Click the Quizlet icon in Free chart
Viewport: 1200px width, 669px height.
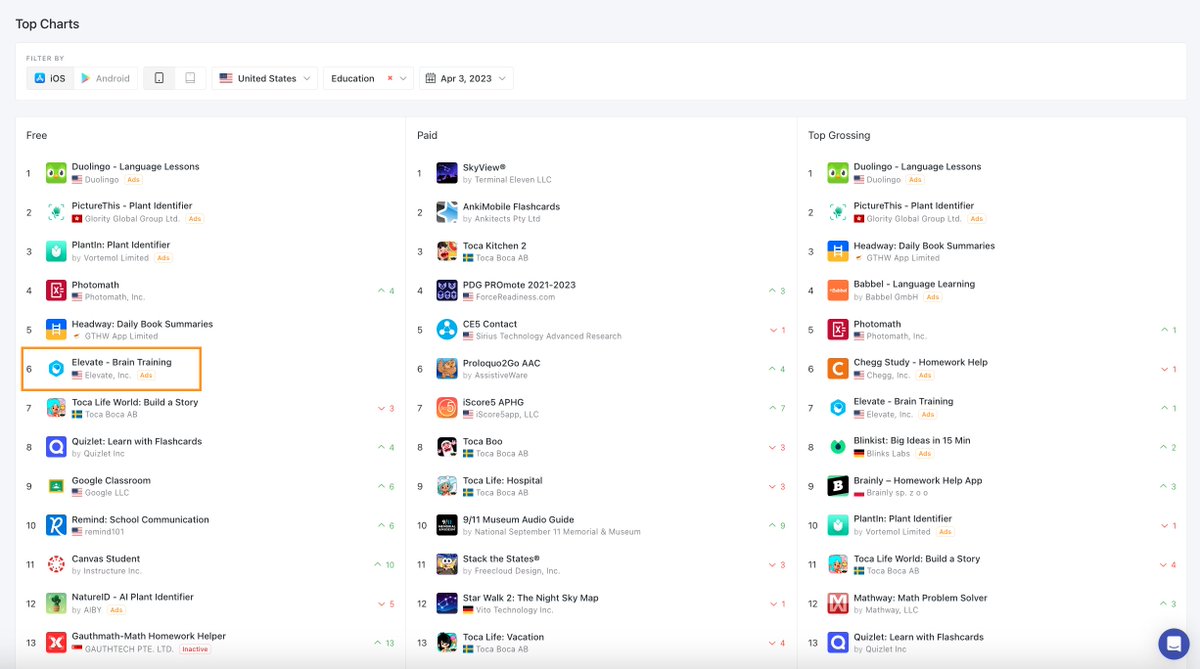point(56,447)
